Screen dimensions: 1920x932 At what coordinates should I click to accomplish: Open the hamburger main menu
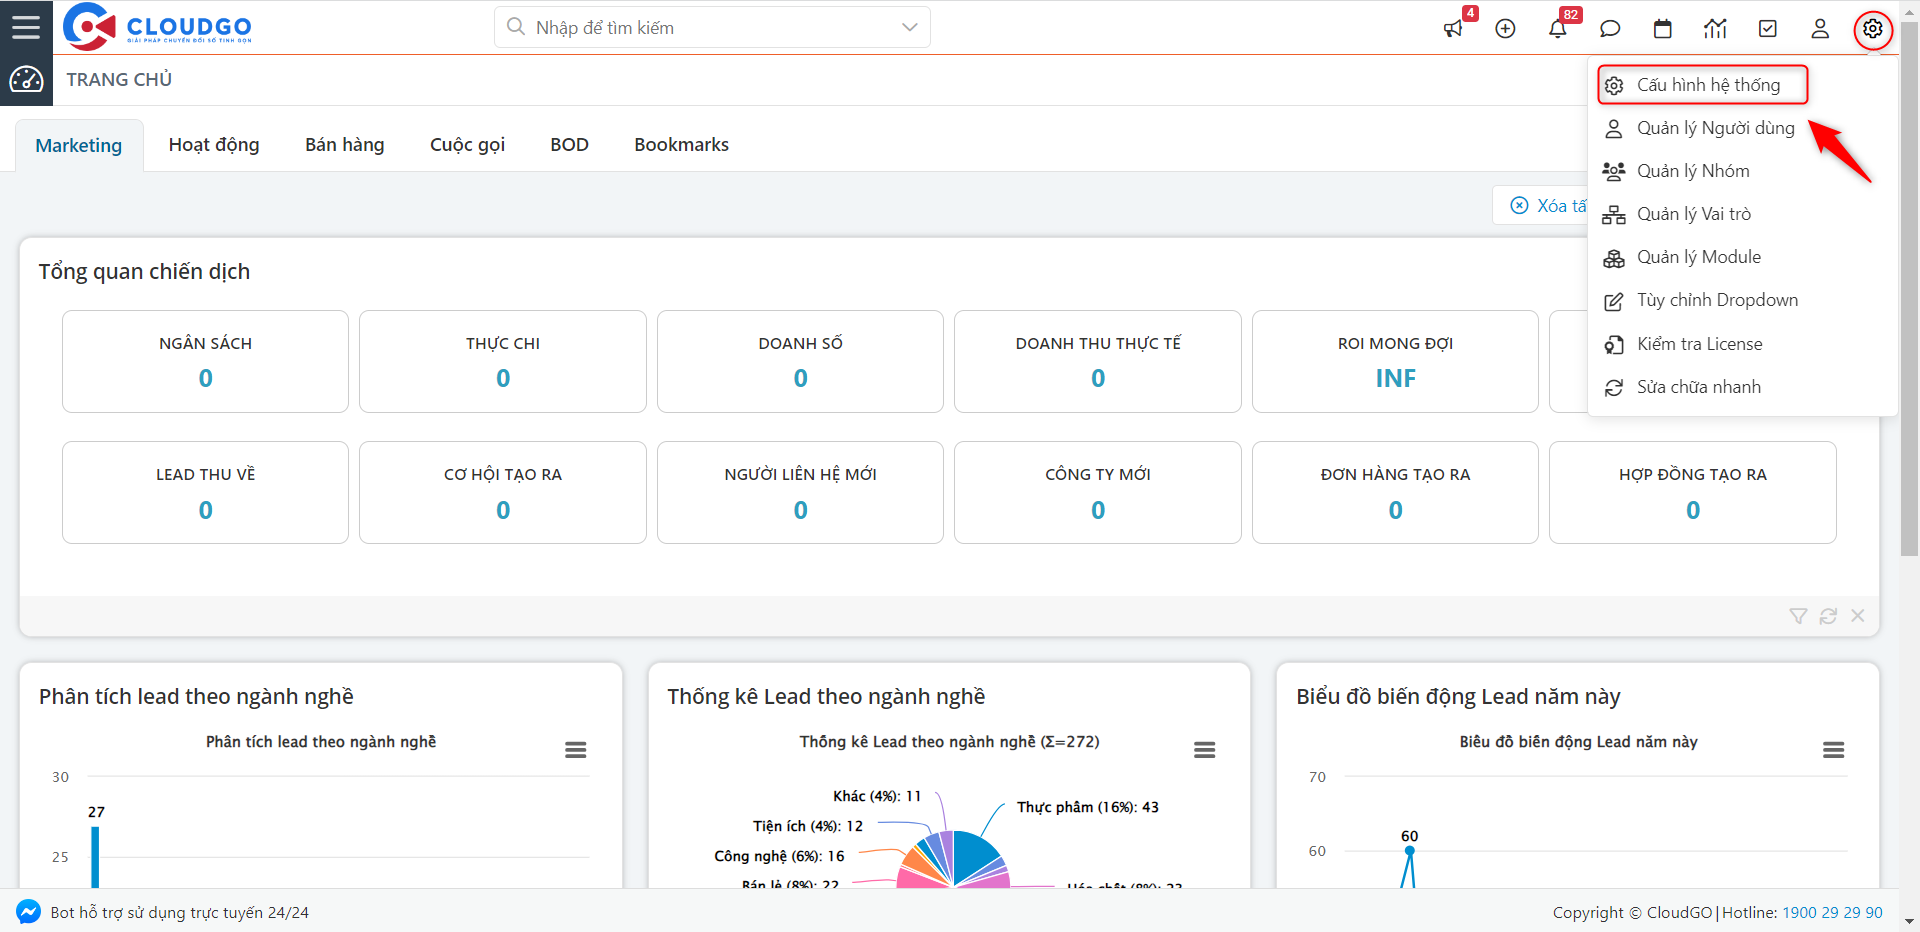tap(26, 27)
